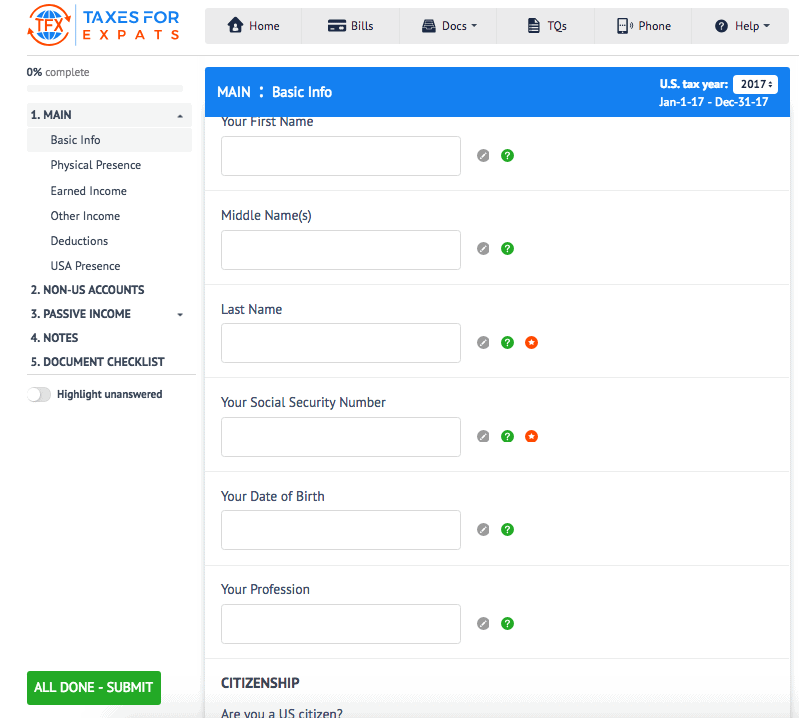Click the mobile phone icon beside Phone
This screenshot has height=718, width=799.
(624, 25)
